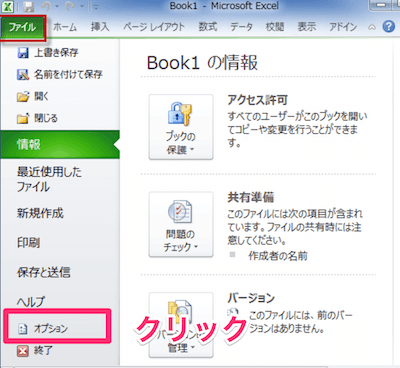Minimize the Excel window
This screenshot has height=368, width=400.
382,5
